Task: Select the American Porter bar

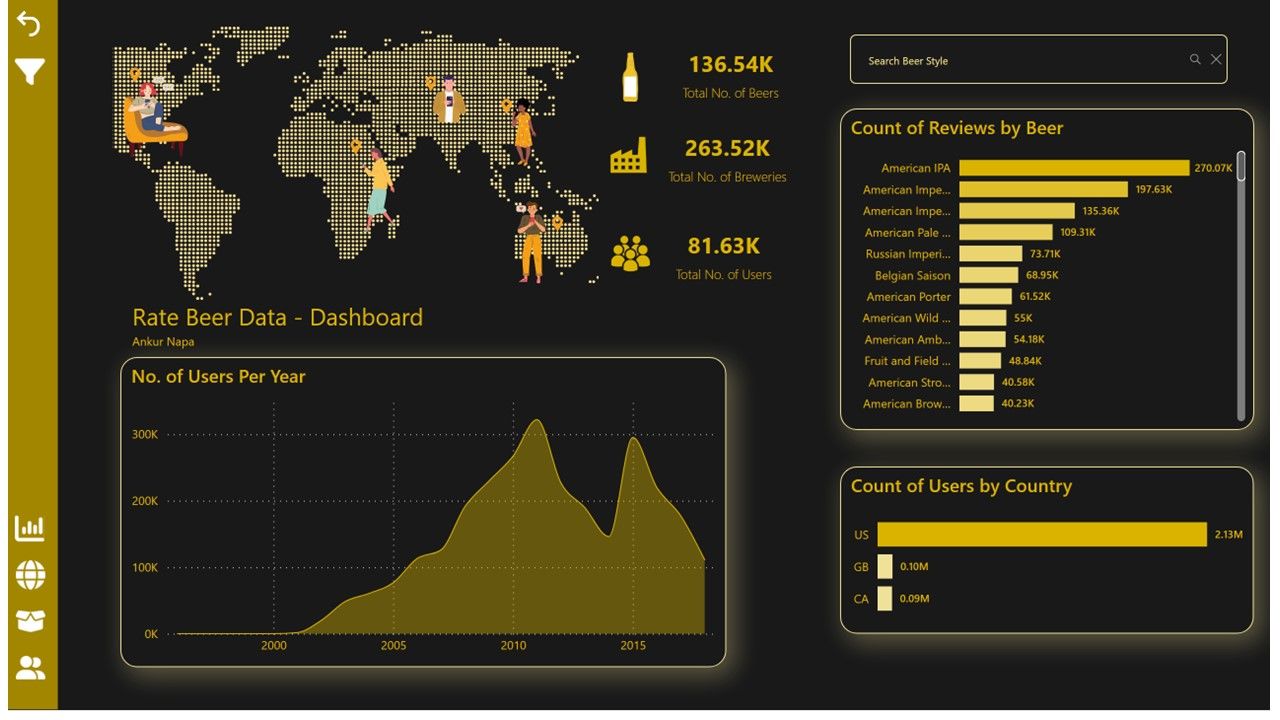Action: pos(985,297)
